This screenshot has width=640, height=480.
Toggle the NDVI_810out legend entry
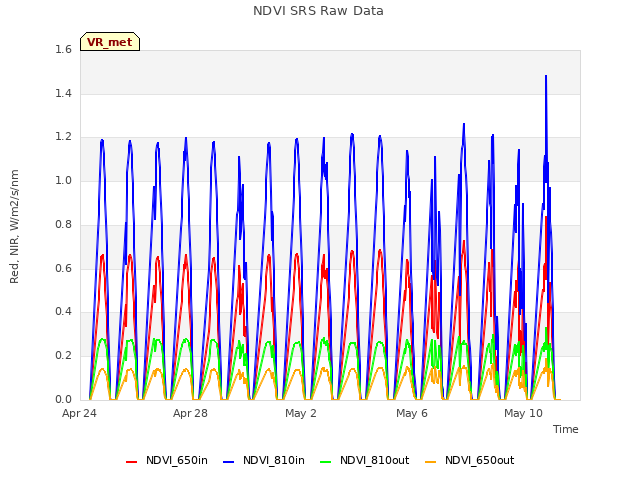tap(364, 461)
